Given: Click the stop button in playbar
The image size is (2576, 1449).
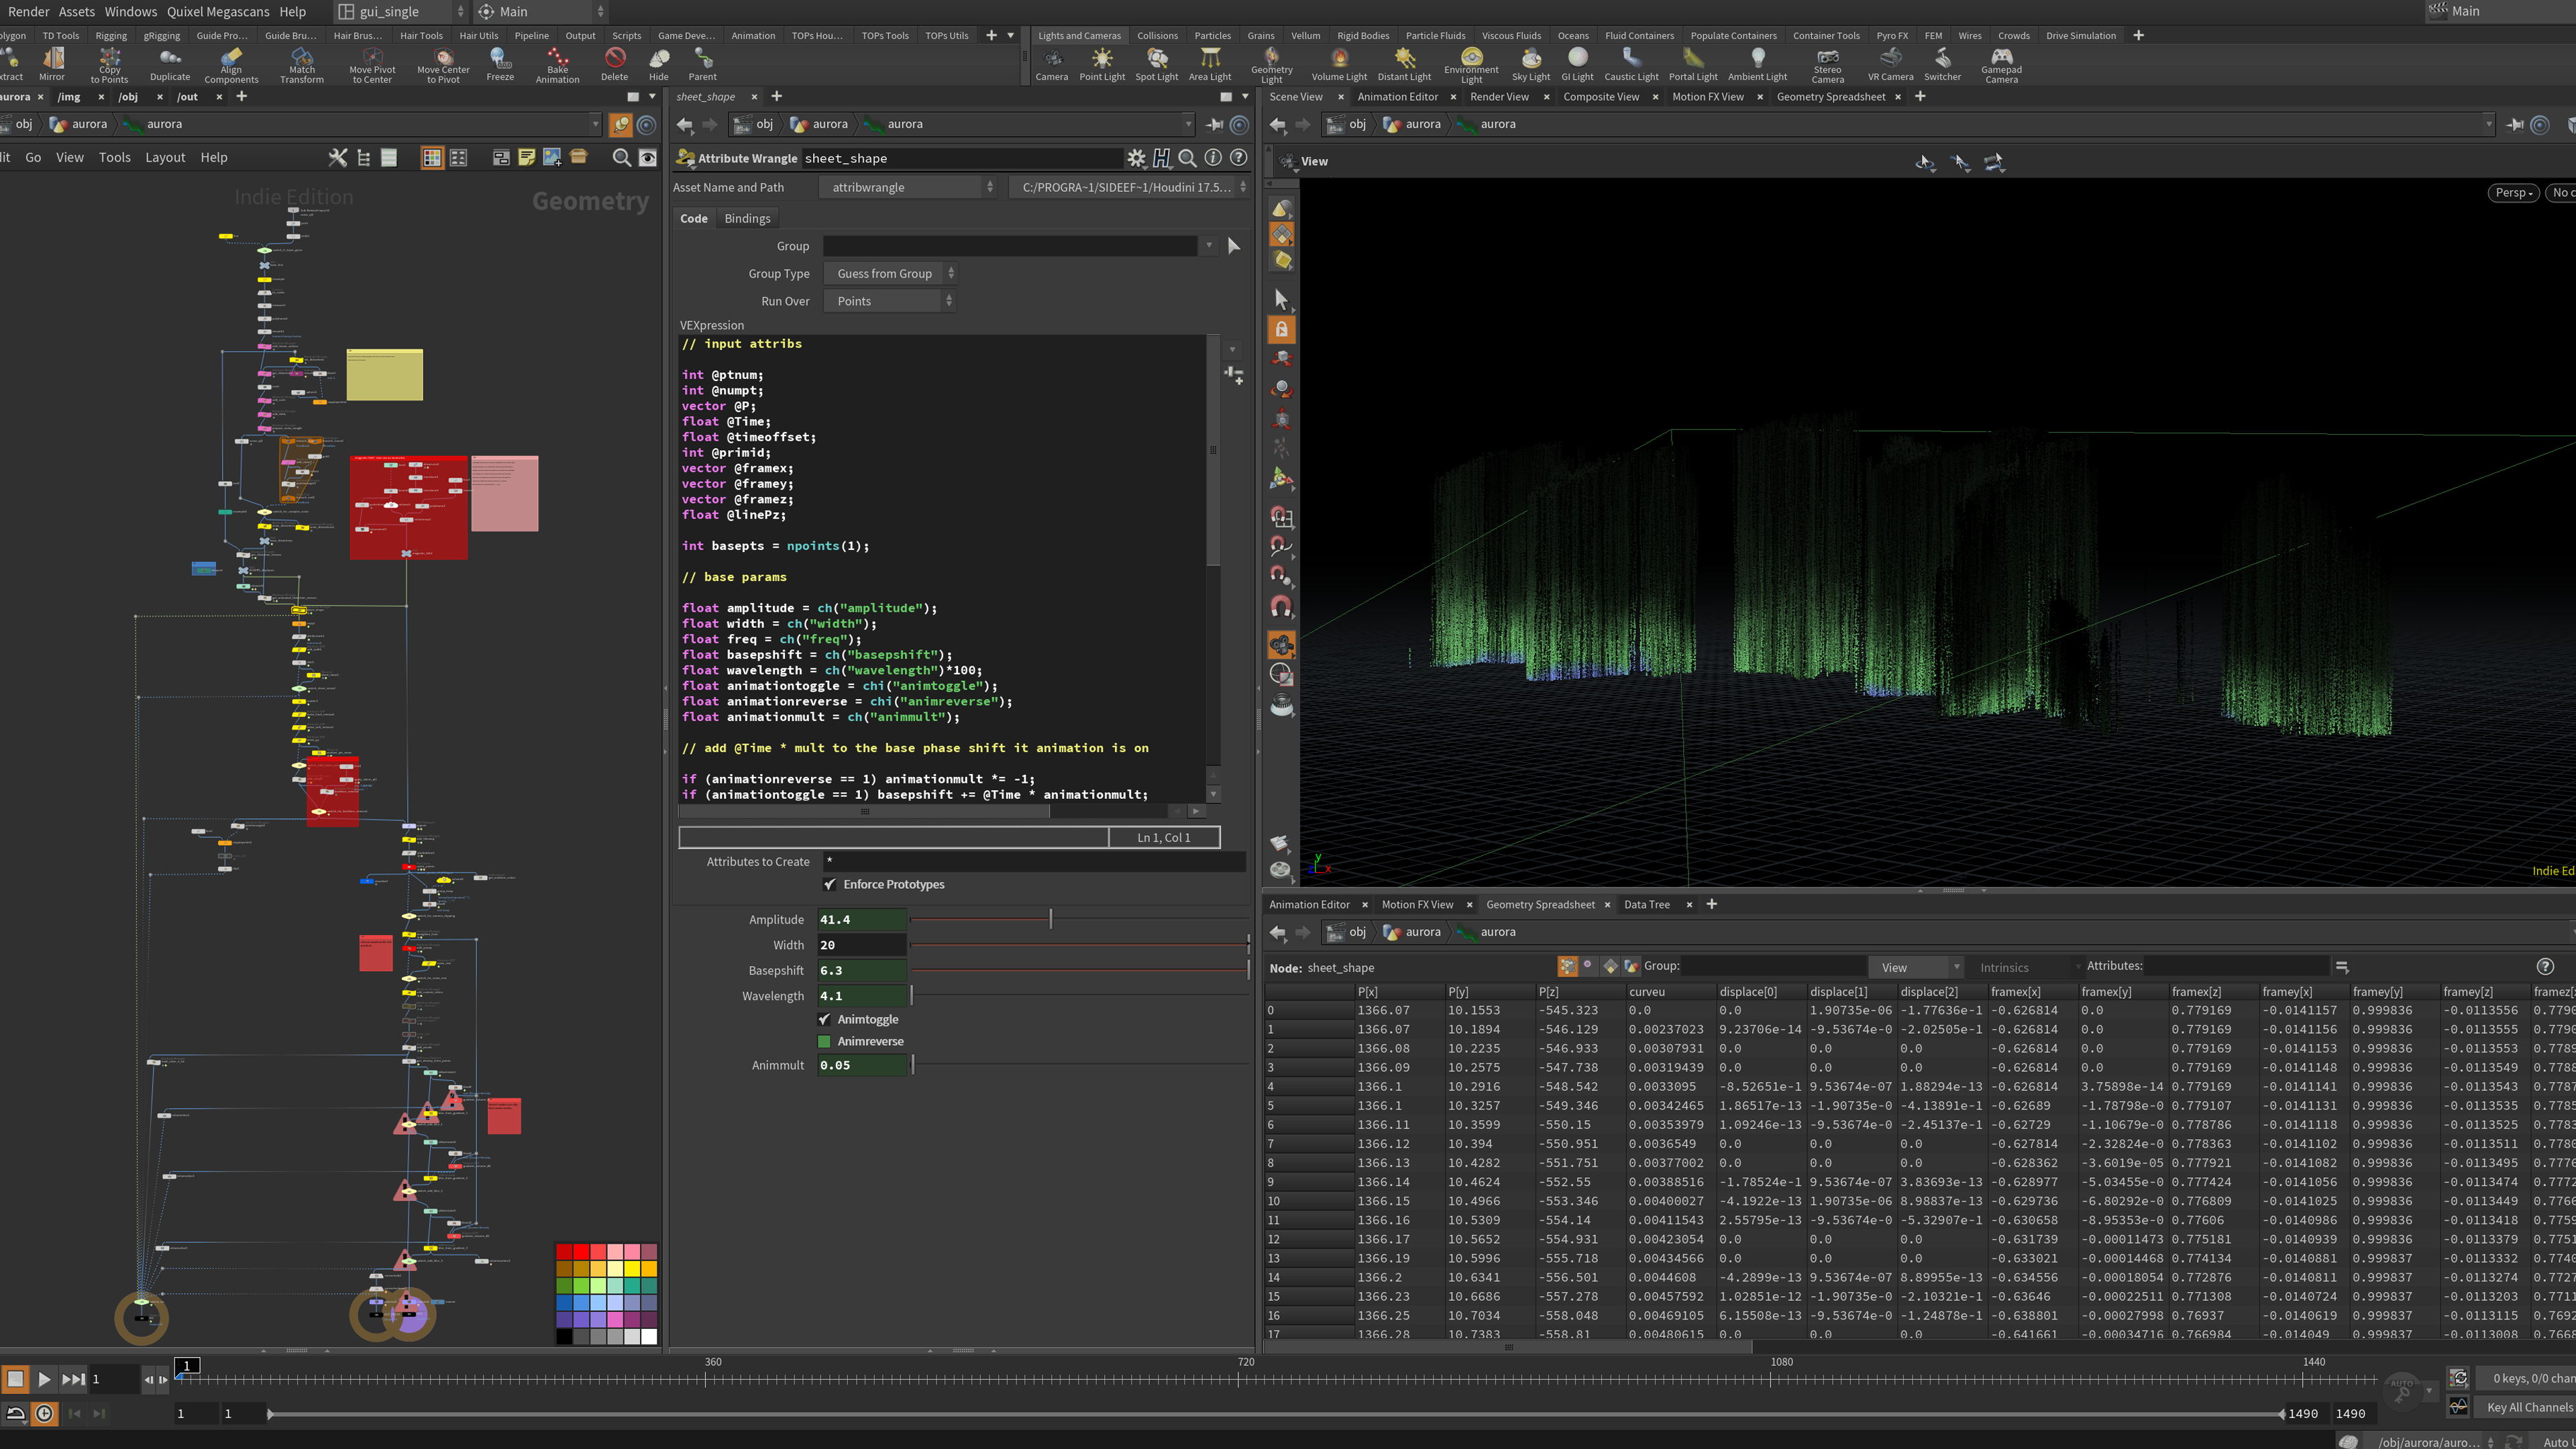Looking at the screenshot, I should [15, 1379].
